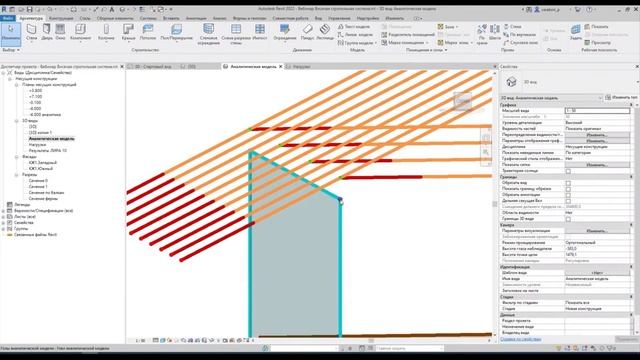Select the Компонент tool

click(x=80, y=32)
